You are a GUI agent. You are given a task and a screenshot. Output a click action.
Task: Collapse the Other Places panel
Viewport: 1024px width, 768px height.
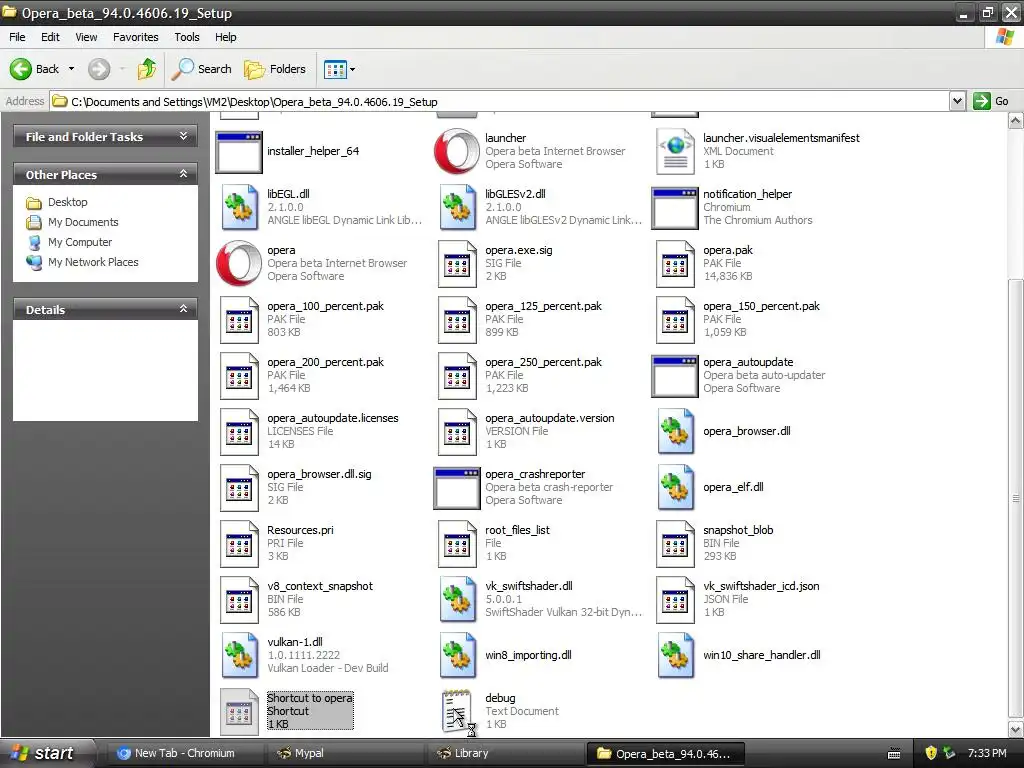pos(184,174)
